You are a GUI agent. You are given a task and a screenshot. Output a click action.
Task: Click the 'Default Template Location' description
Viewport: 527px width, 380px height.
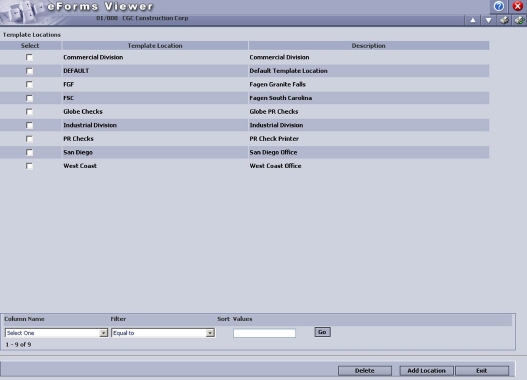(288, 71)
